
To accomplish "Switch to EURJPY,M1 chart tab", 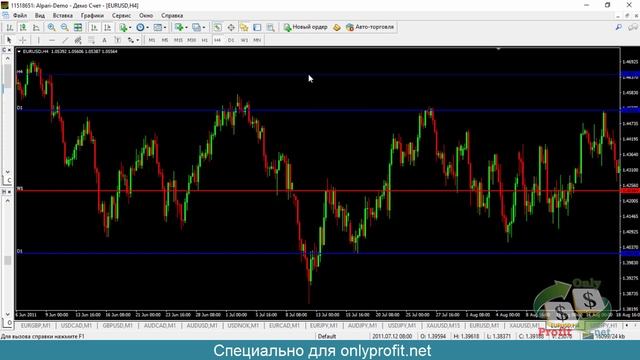I will tap(324, 326).
